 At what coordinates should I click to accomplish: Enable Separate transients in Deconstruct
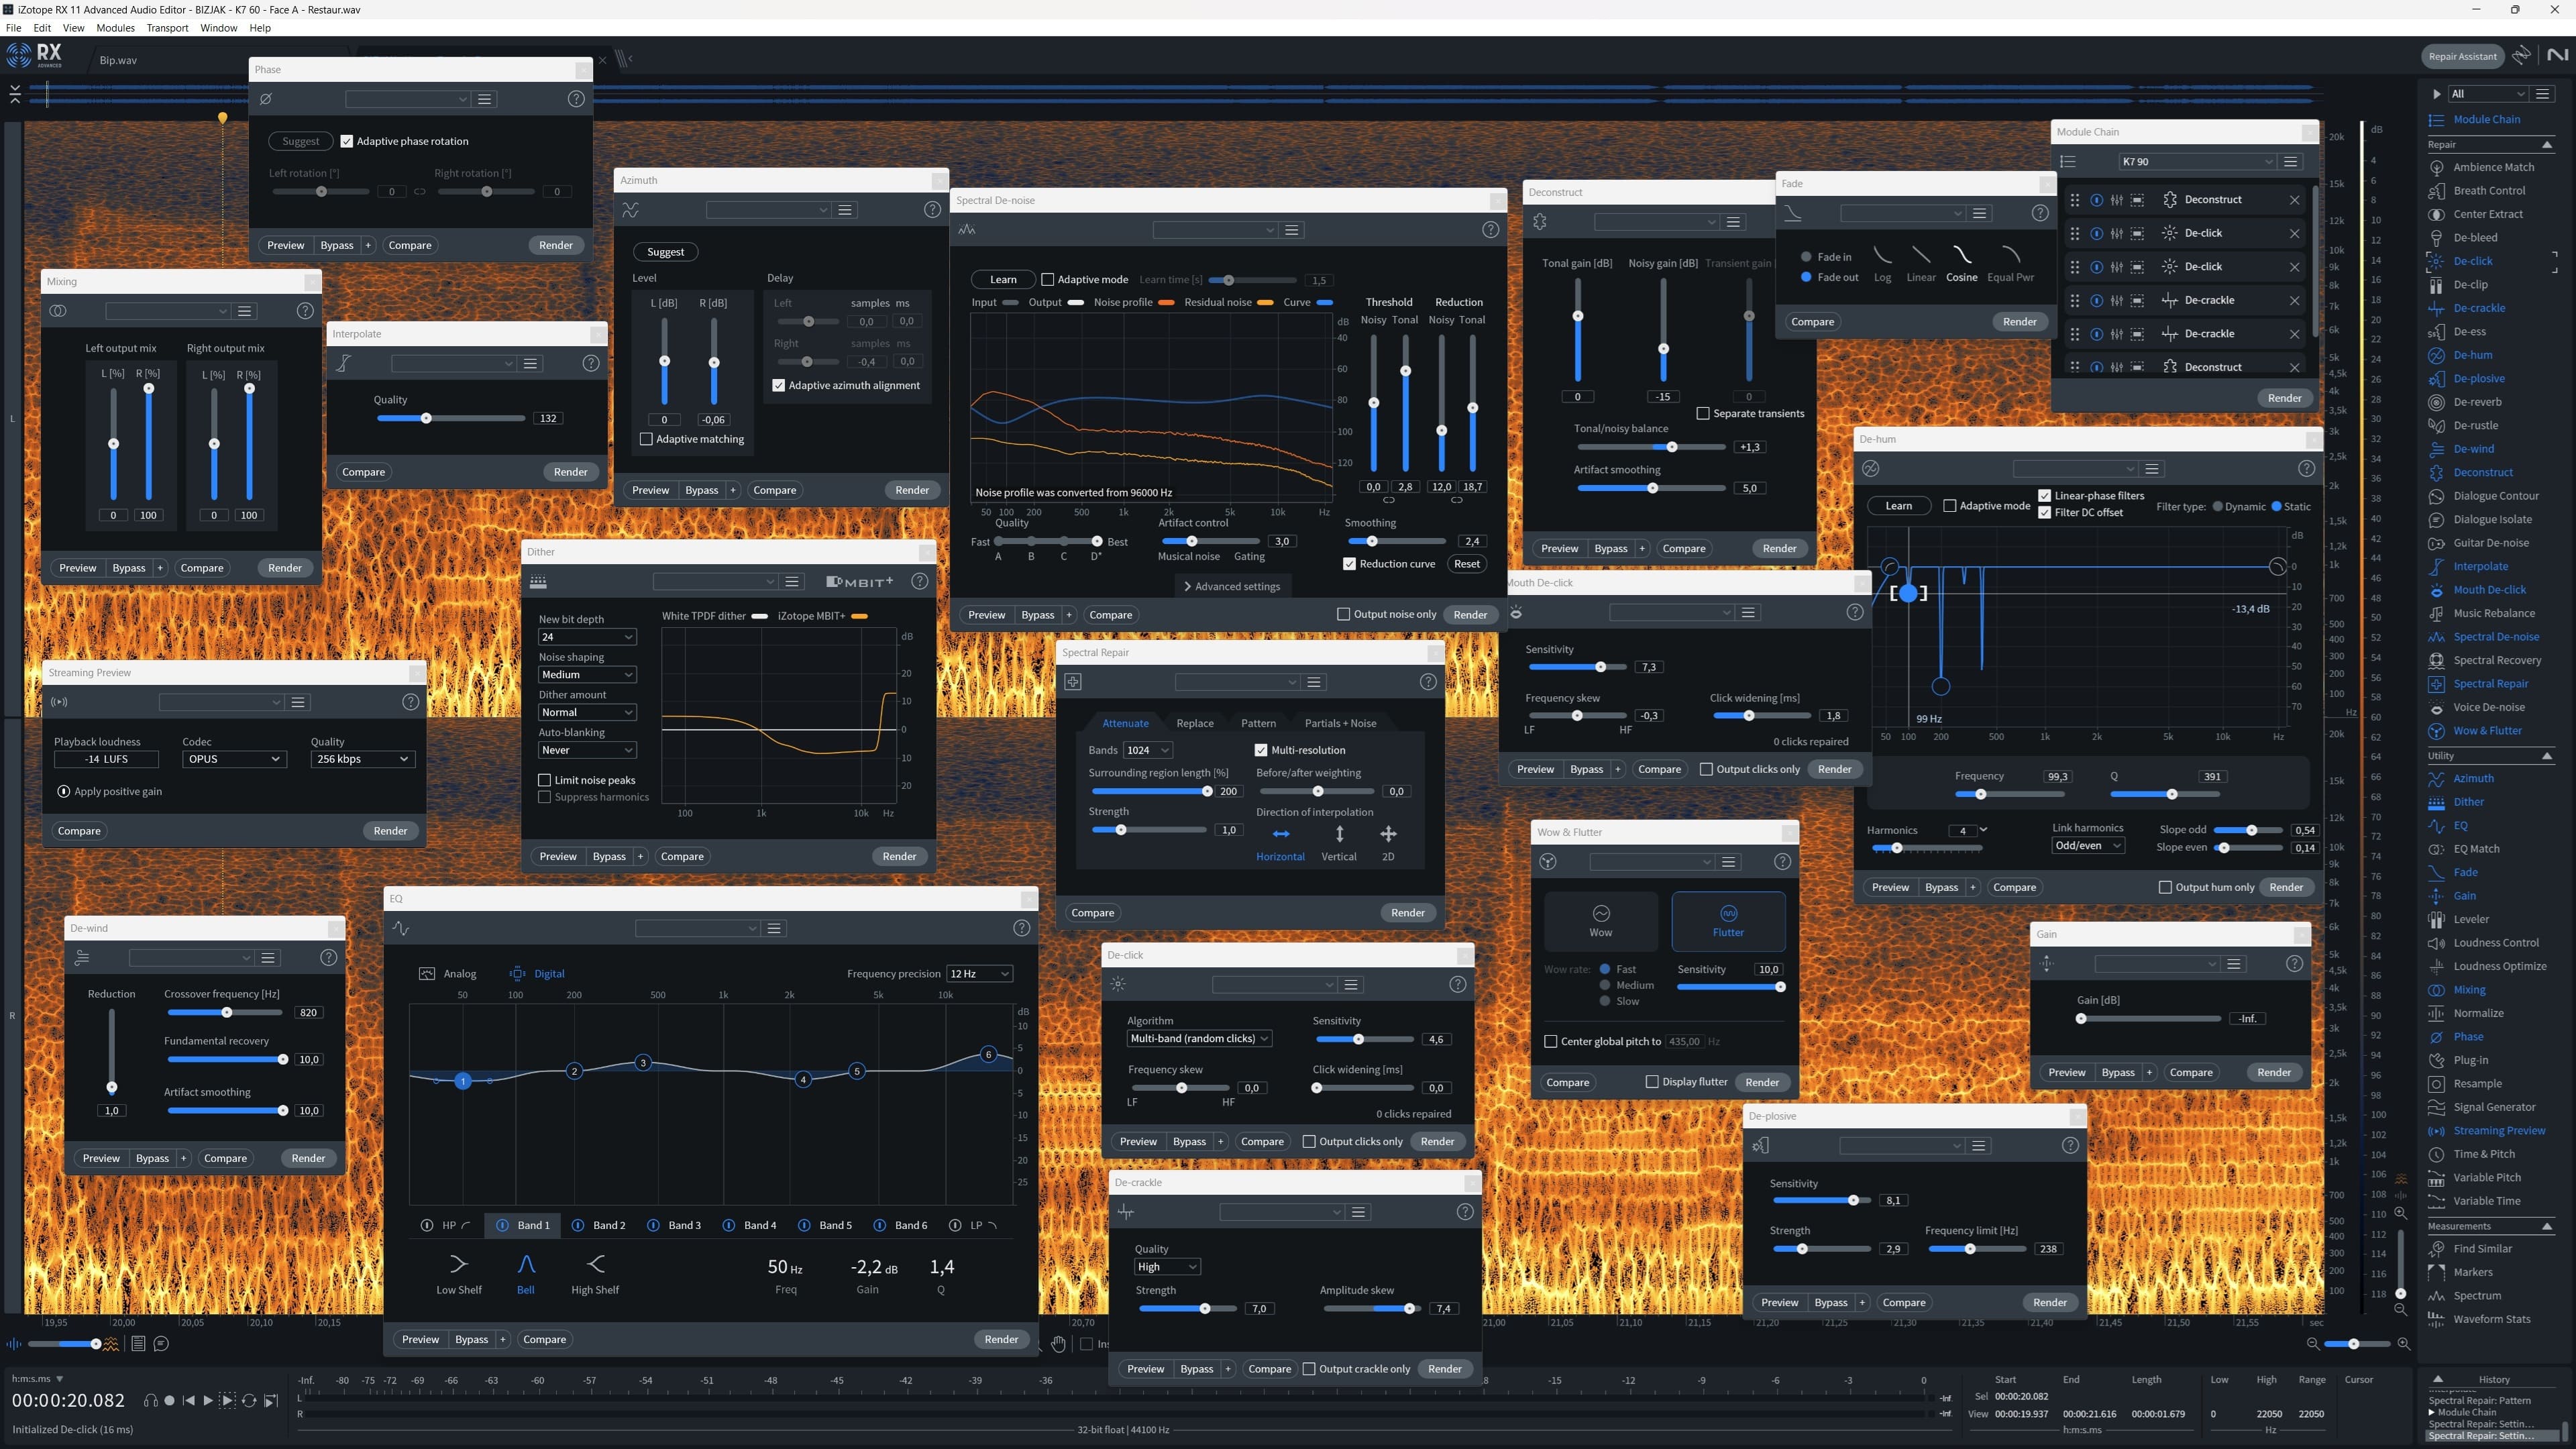(x=1703, y=413)
